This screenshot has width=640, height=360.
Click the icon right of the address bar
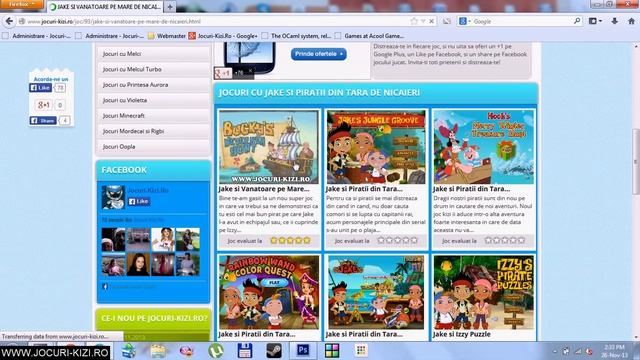(x=447, y=21)
